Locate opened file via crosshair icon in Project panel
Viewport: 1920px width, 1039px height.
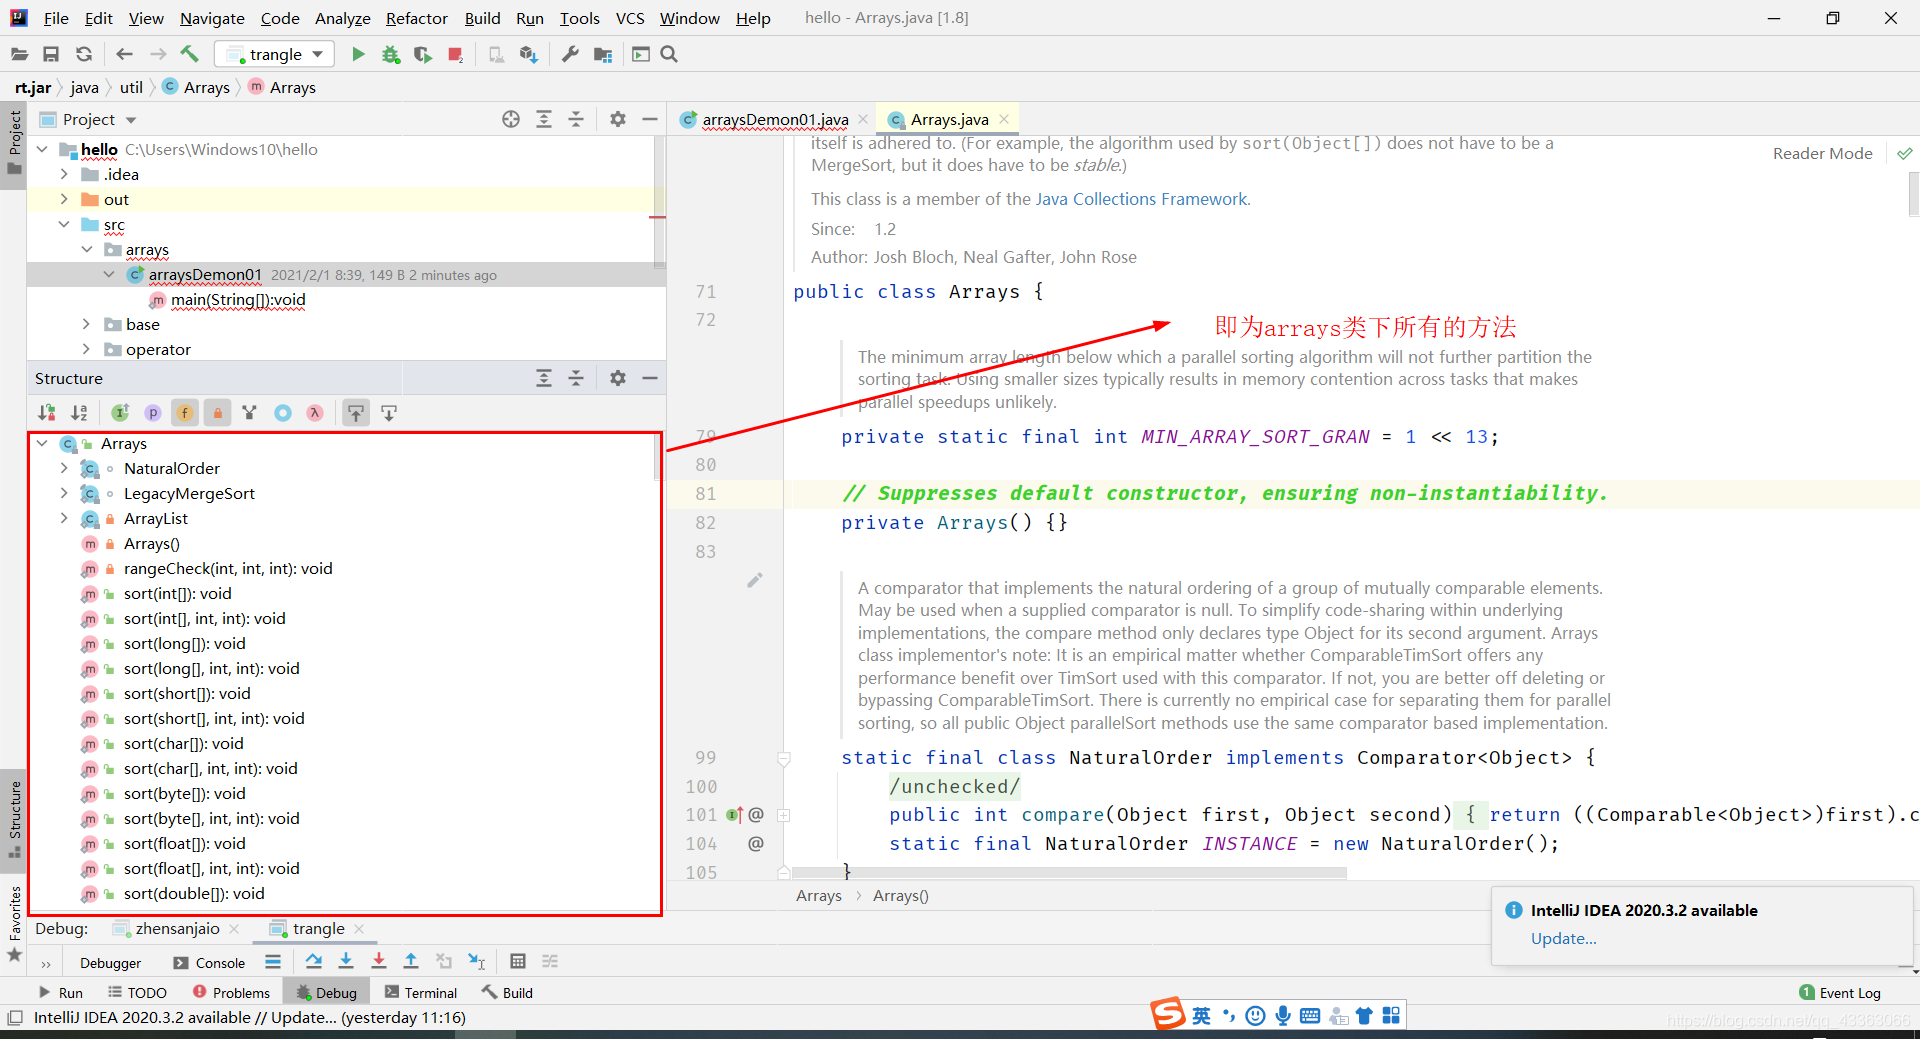tap(511, 119)
